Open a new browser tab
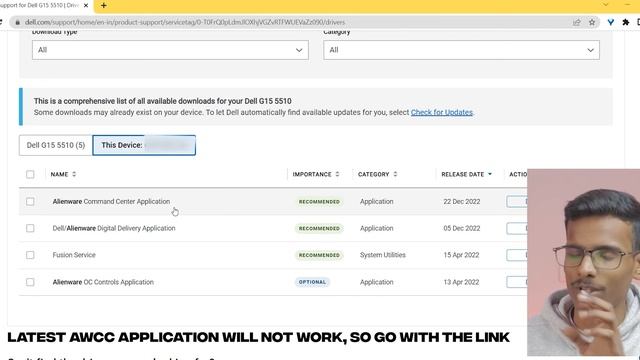640x360 pixels. click(104, 6)
